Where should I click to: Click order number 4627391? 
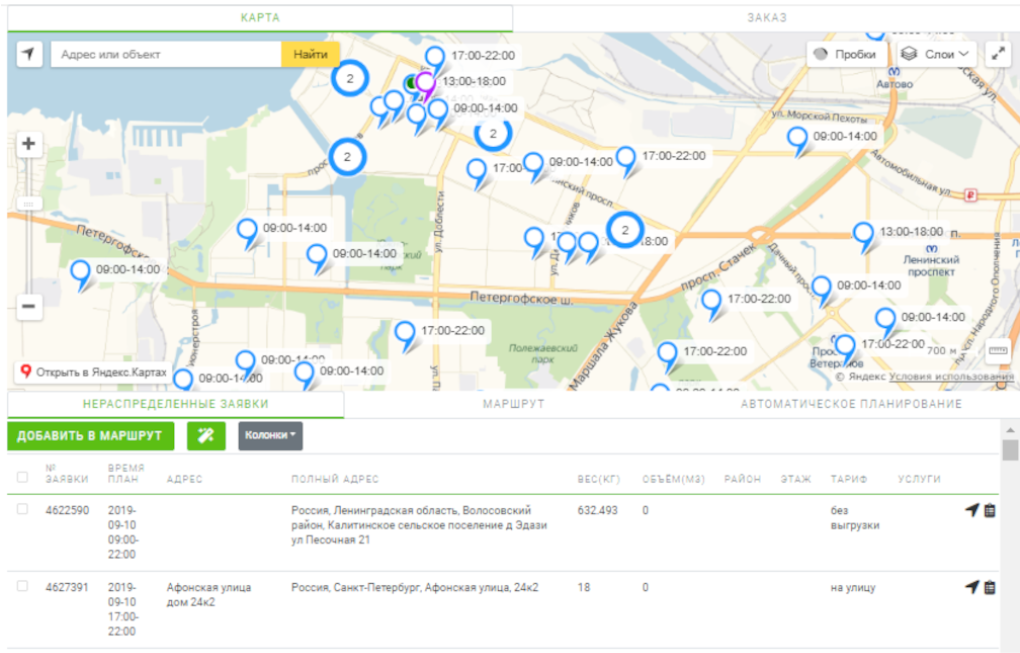[x=66, y=587]
